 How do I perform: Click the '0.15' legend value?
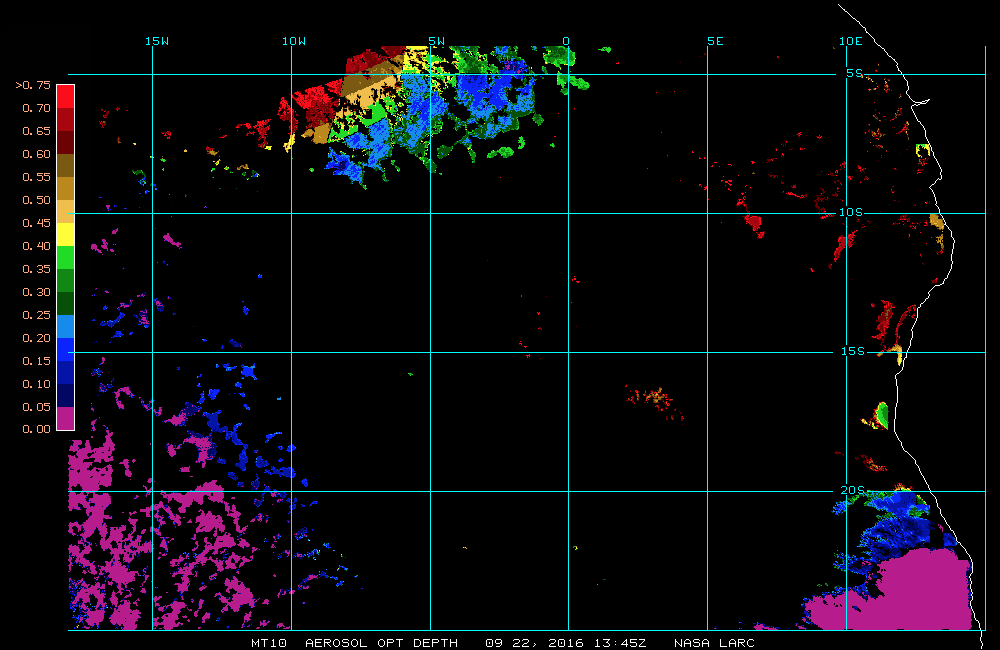pos(36,360)
